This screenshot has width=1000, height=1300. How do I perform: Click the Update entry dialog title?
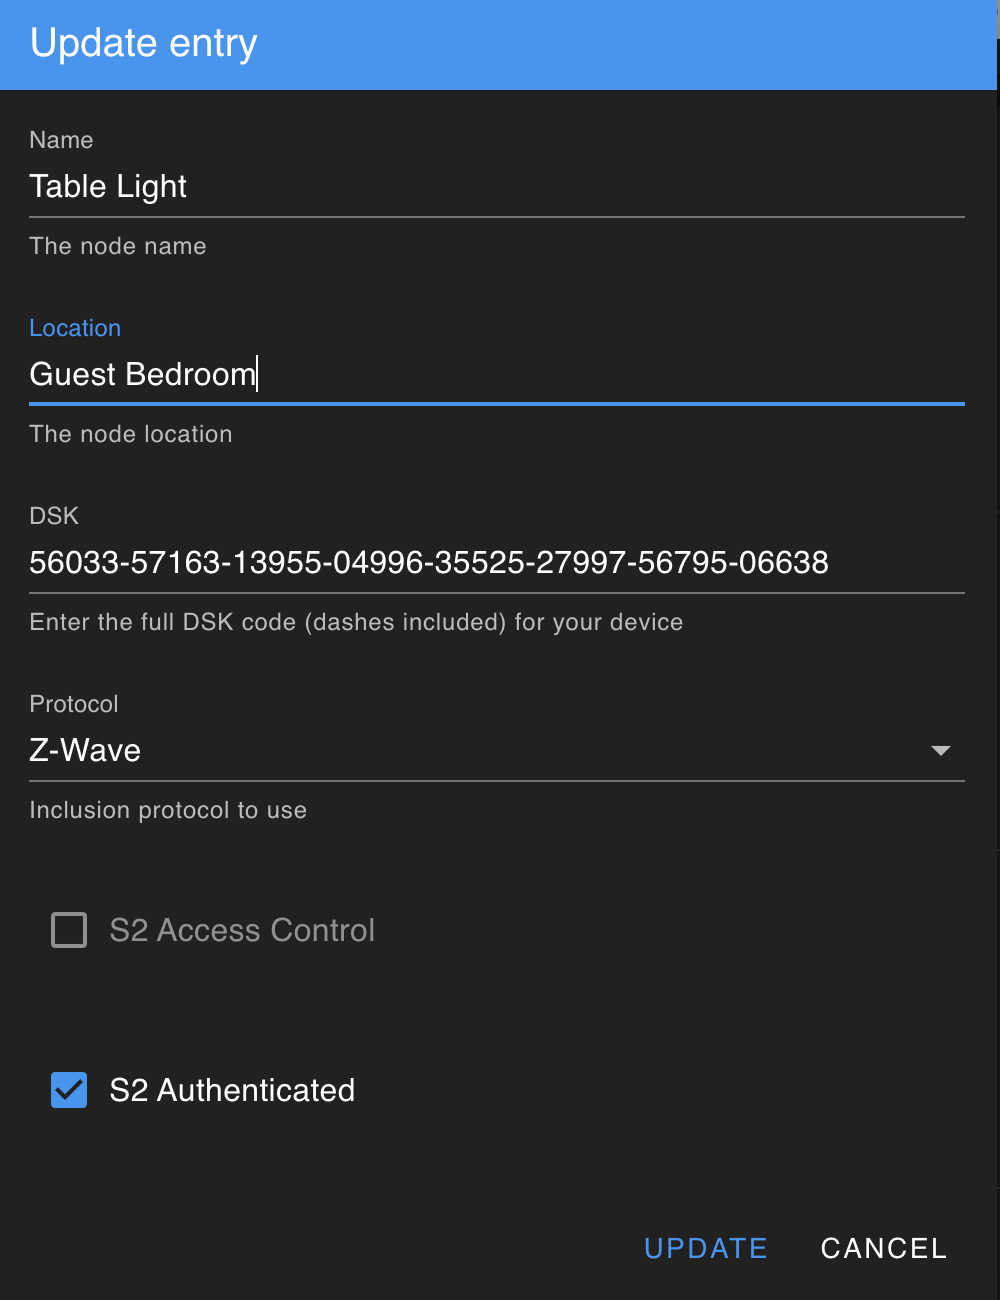pos(144,43)
